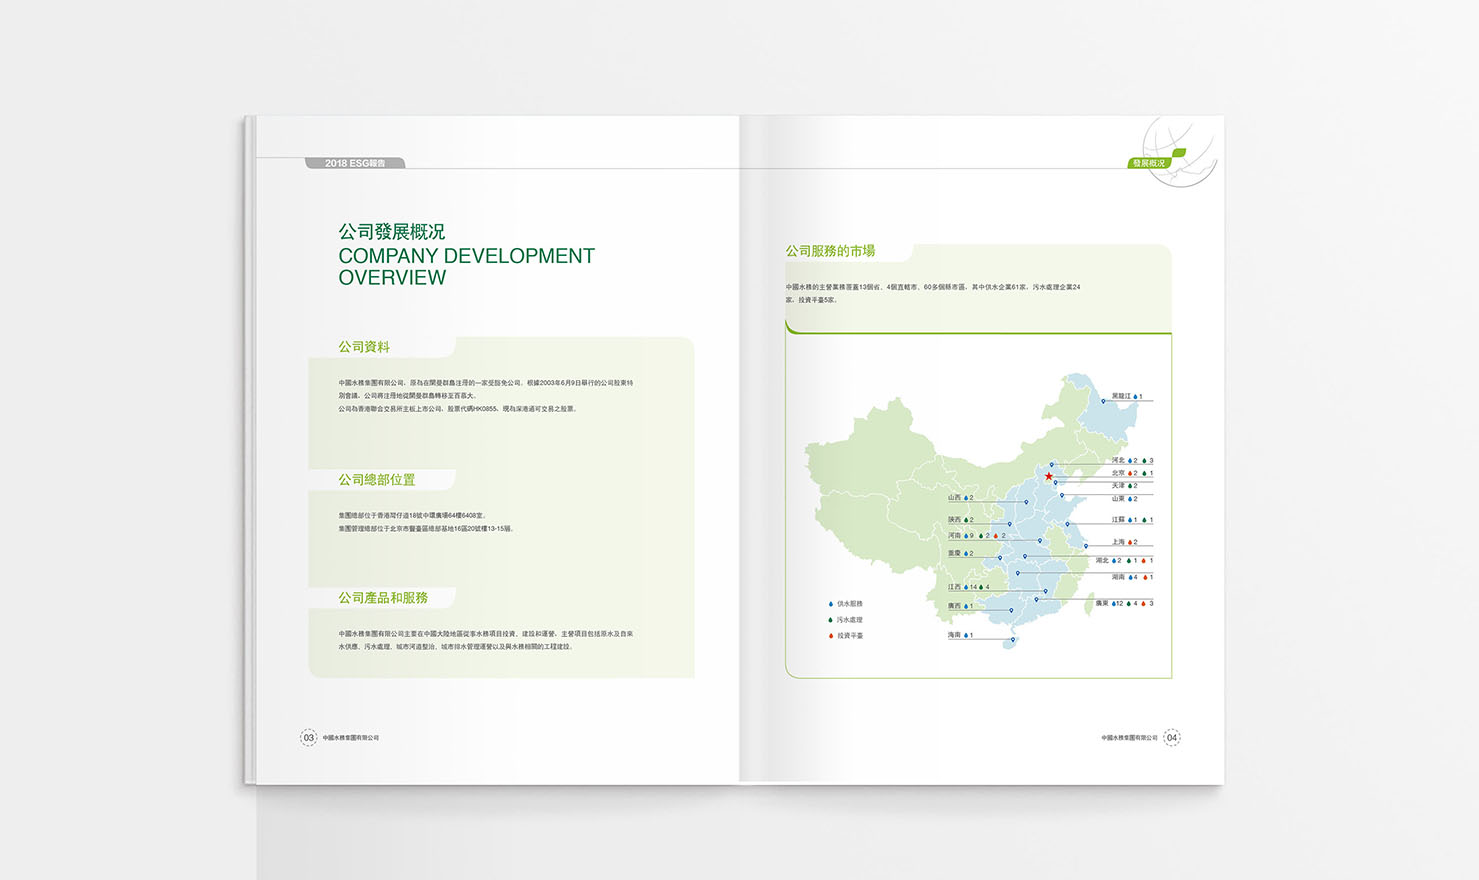Click the 廣西 map label
This screenshot has width=1479, height=880.
(954, 606)
